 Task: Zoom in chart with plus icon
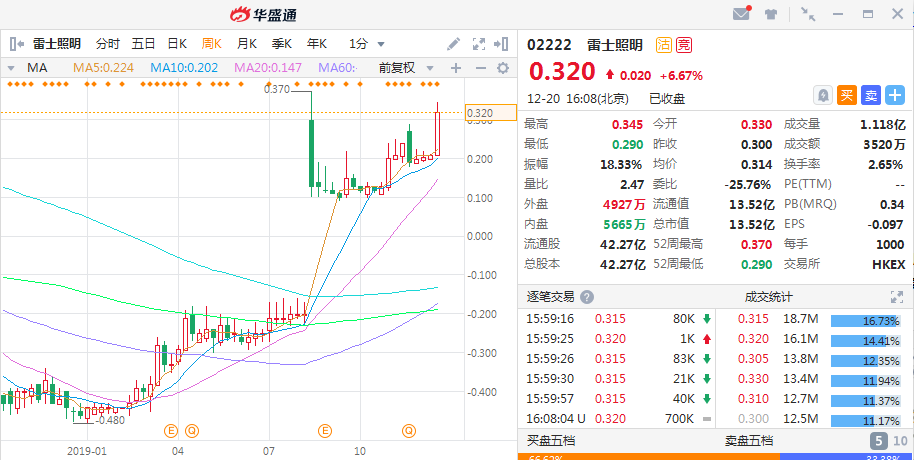[x=456, y=68]
